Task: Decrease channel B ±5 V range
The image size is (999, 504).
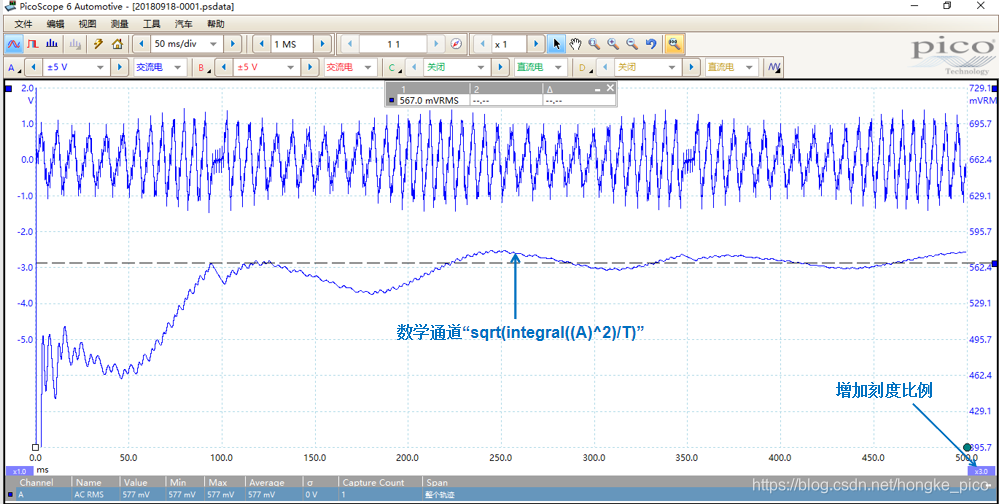Action: point(223,67)
